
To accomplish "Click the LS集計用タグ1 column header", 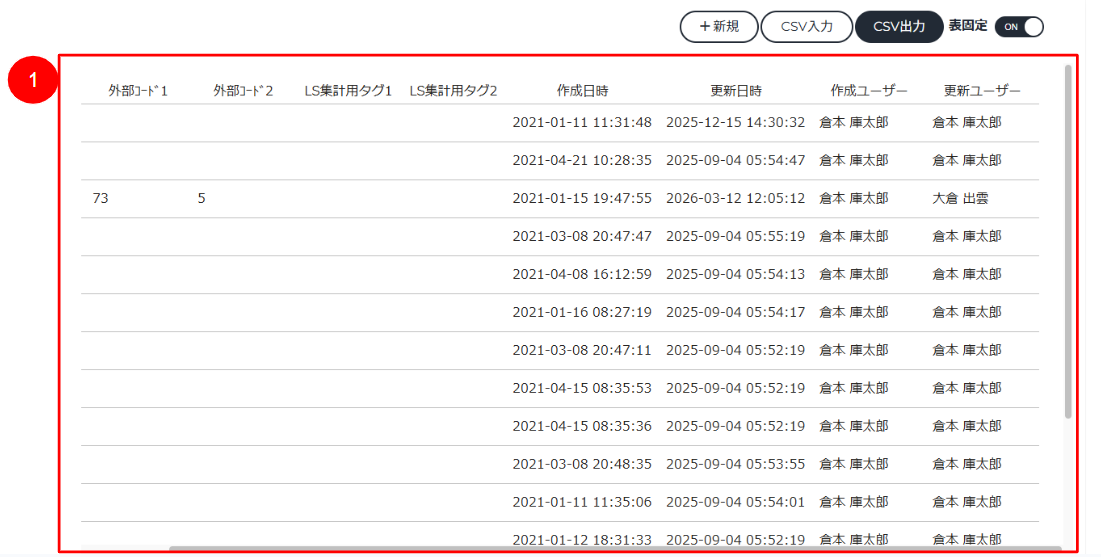I will (348, 91).
